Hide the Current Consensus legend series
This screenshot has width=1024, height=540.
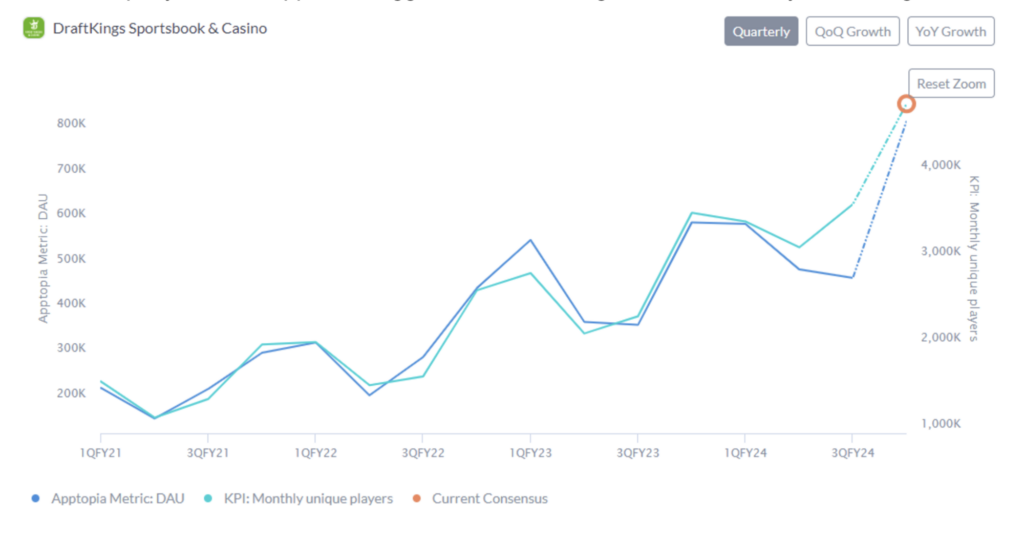(x=489, y=498)
